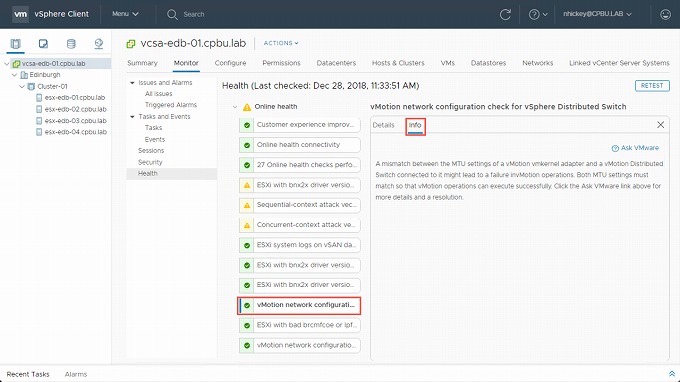Open the help question mark menu
Image resolution: width=680 pixels, height=382 pixels.
click(x=538, y=14)
